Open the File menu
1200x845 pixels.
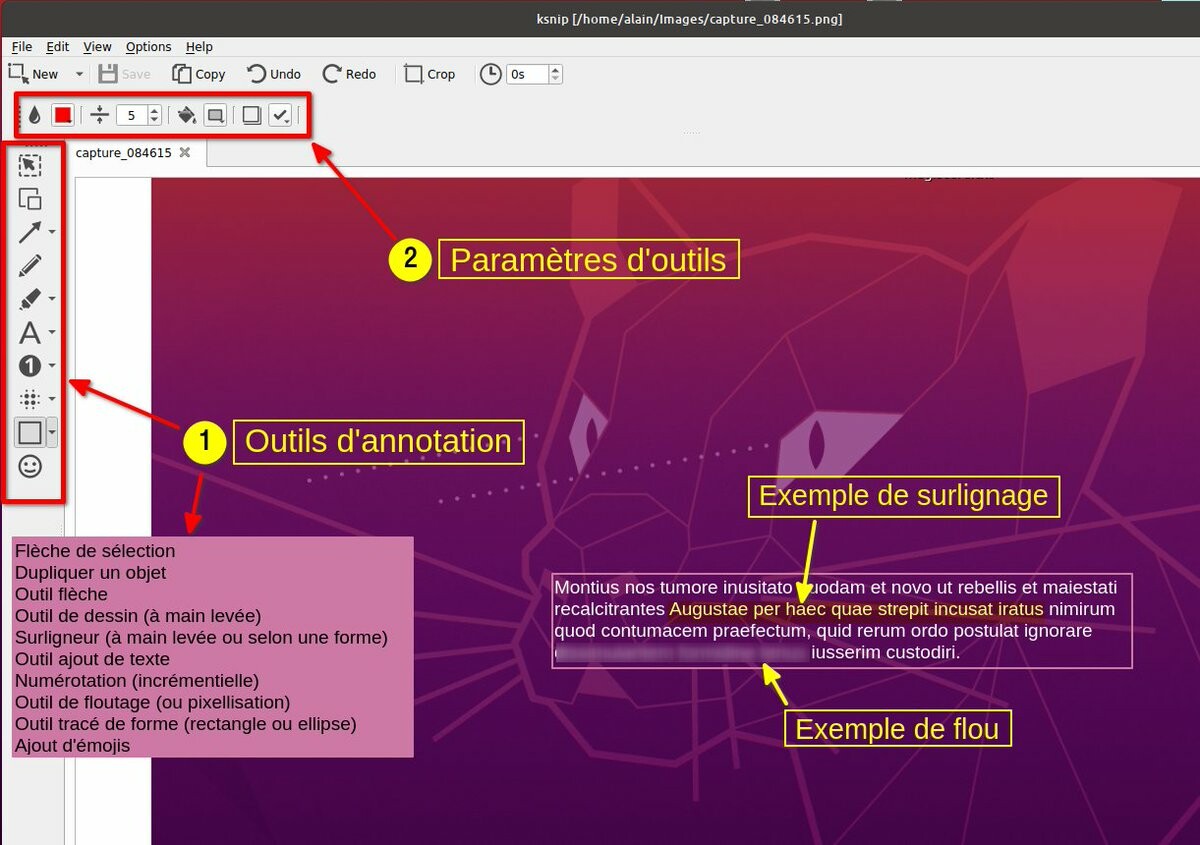click(22, 47)
